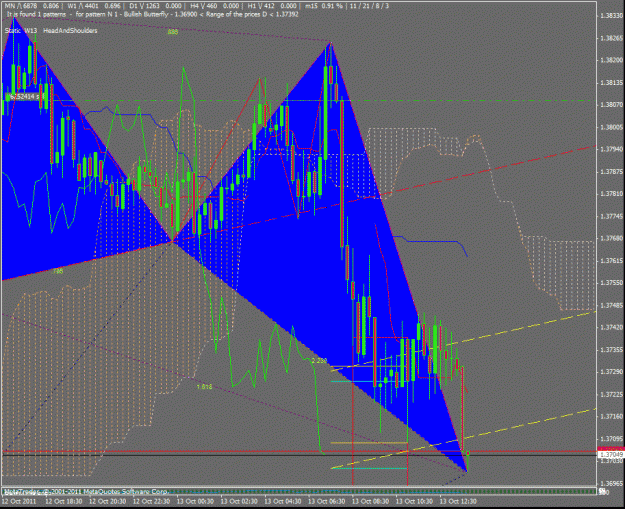Click the HeadAndShoulders label
Image resolution: width=625 pixels, height=509 pixels.
(70, 31)
